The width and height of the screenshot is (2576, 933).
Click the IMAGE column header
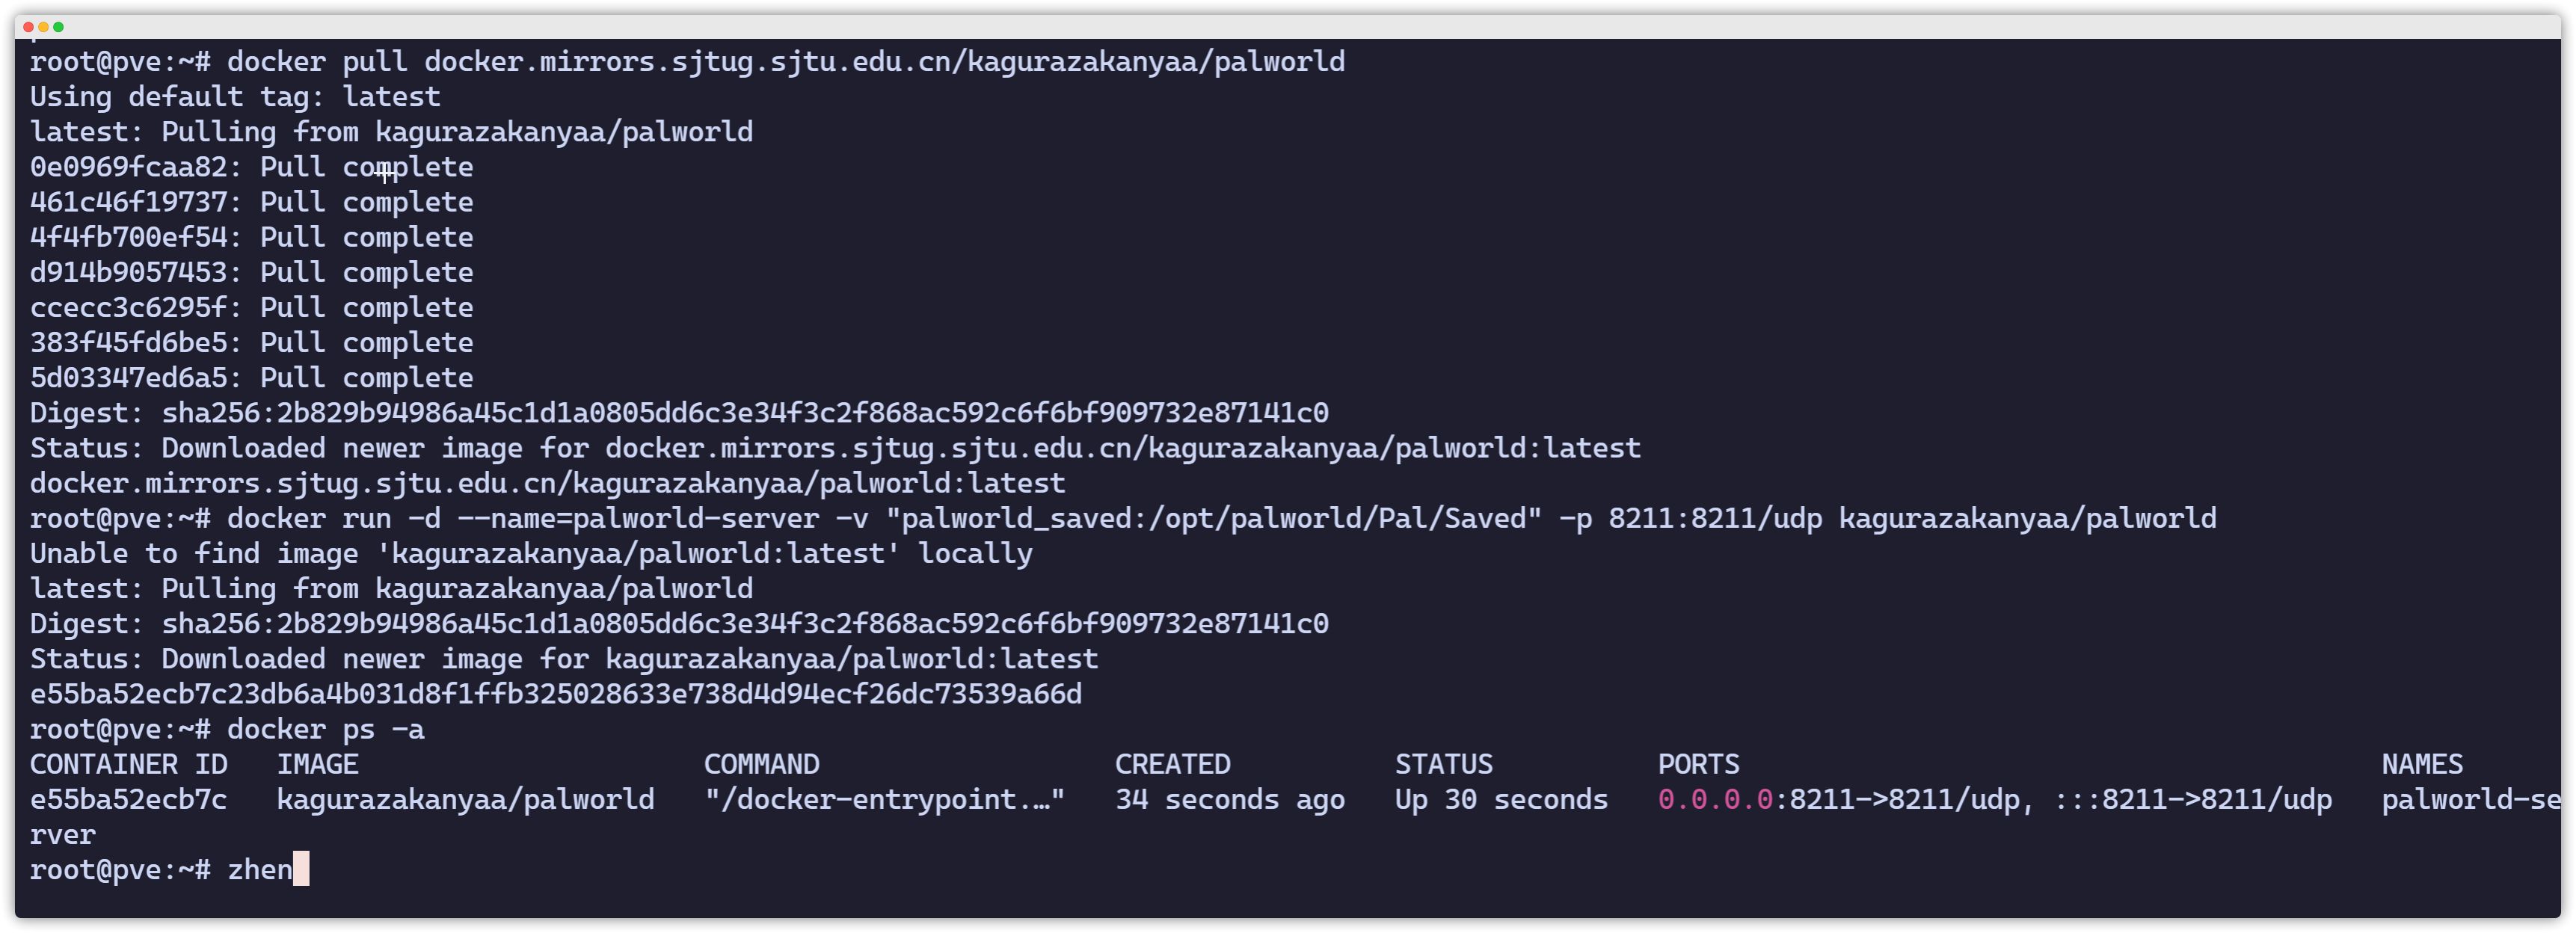(x=317, y=764)
